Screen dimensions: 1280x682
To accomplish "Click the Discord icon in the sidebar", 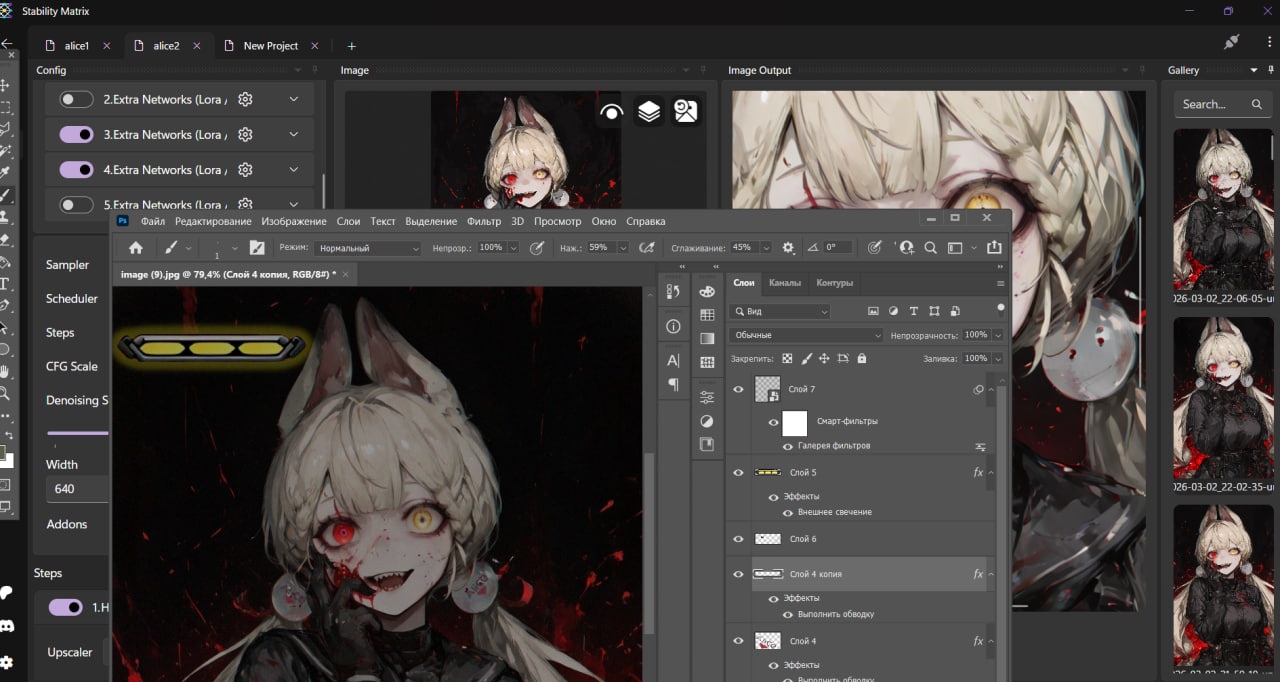I will 7,626.
